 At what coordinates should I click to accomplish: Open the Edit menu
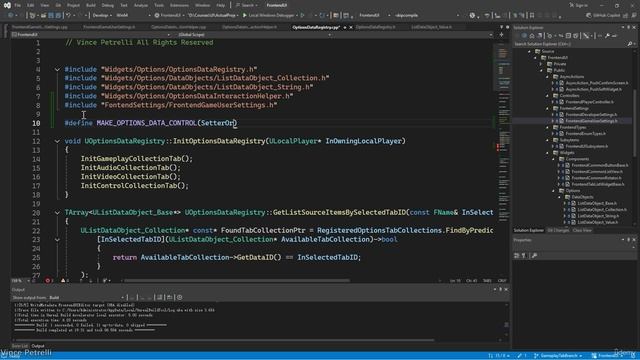(x=31, y=5)
